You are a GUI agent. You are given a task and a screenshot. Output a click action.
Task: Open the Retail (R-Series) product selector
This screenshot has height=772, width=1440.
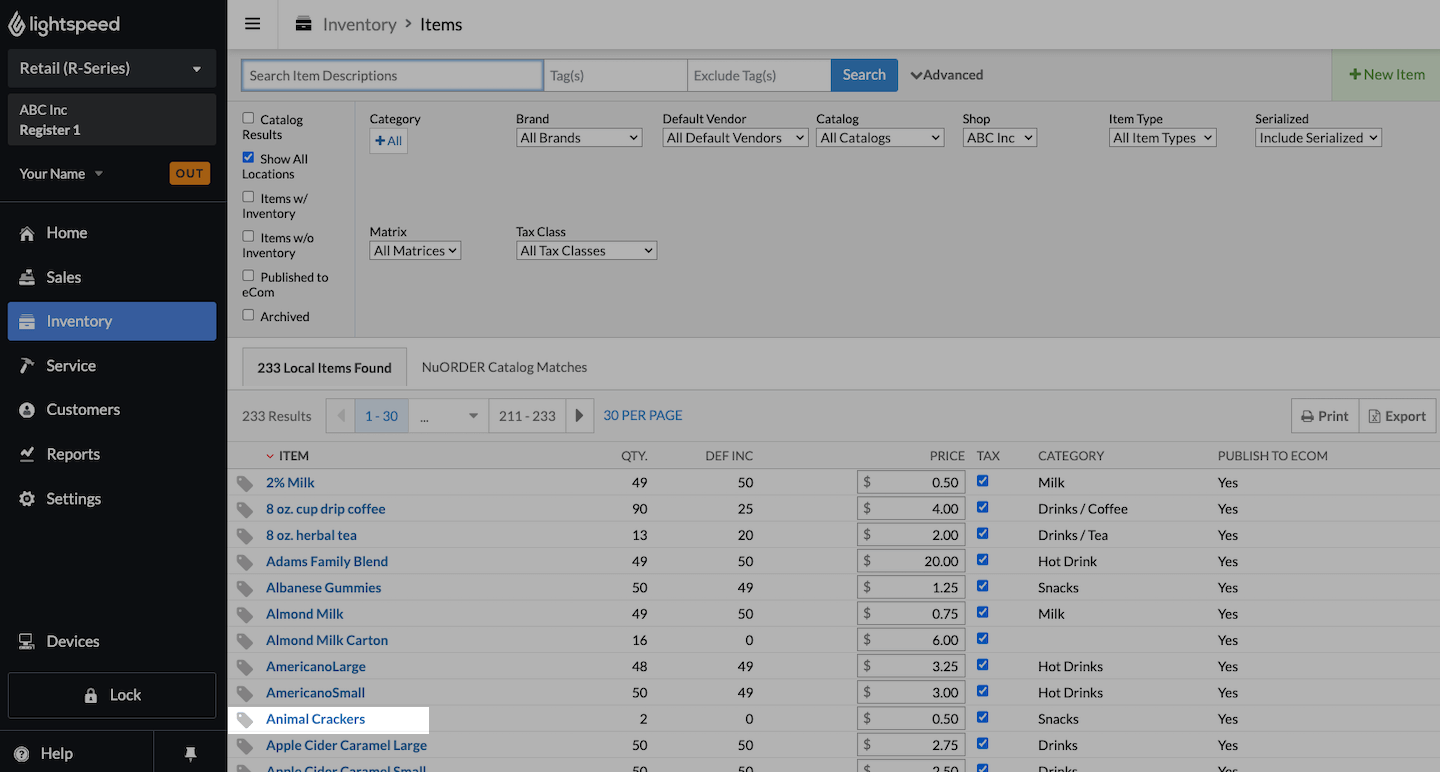pyautogui.click(x=111, y=69)
